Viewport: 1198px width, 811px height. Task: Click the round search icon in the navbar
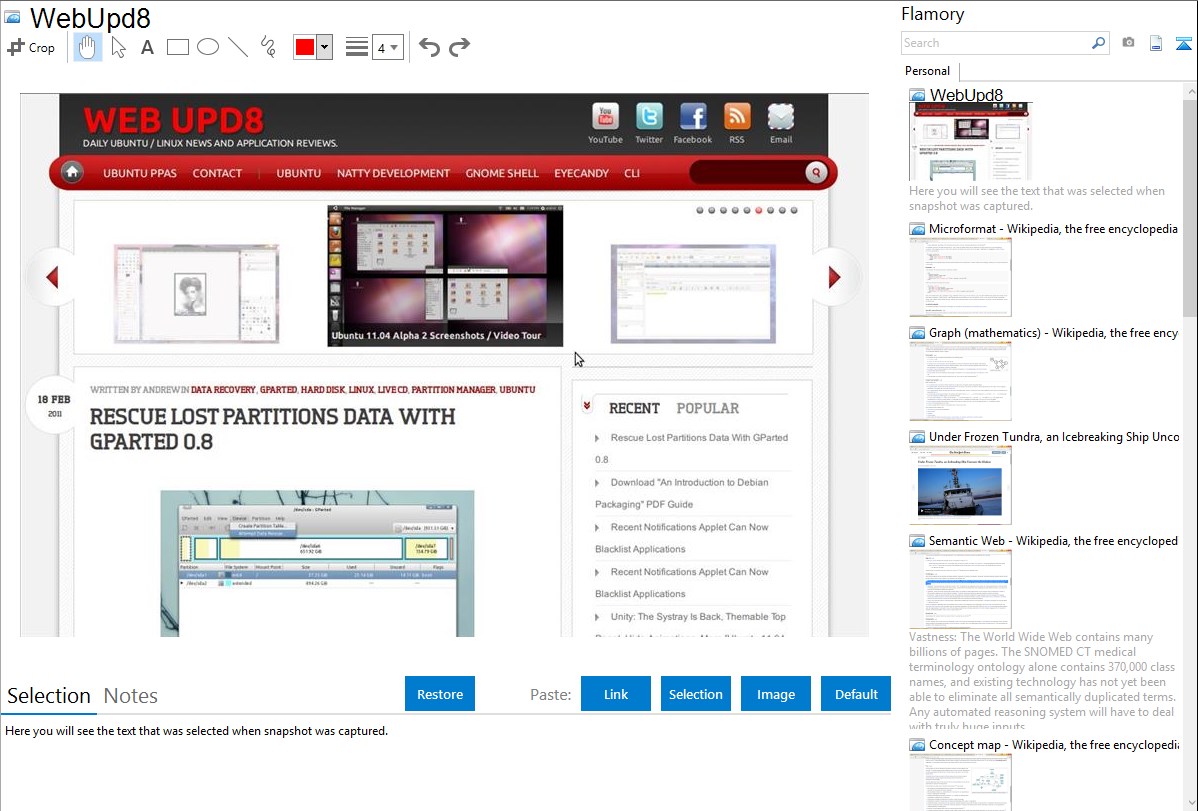pyautogui.click(x=816, y=173)
